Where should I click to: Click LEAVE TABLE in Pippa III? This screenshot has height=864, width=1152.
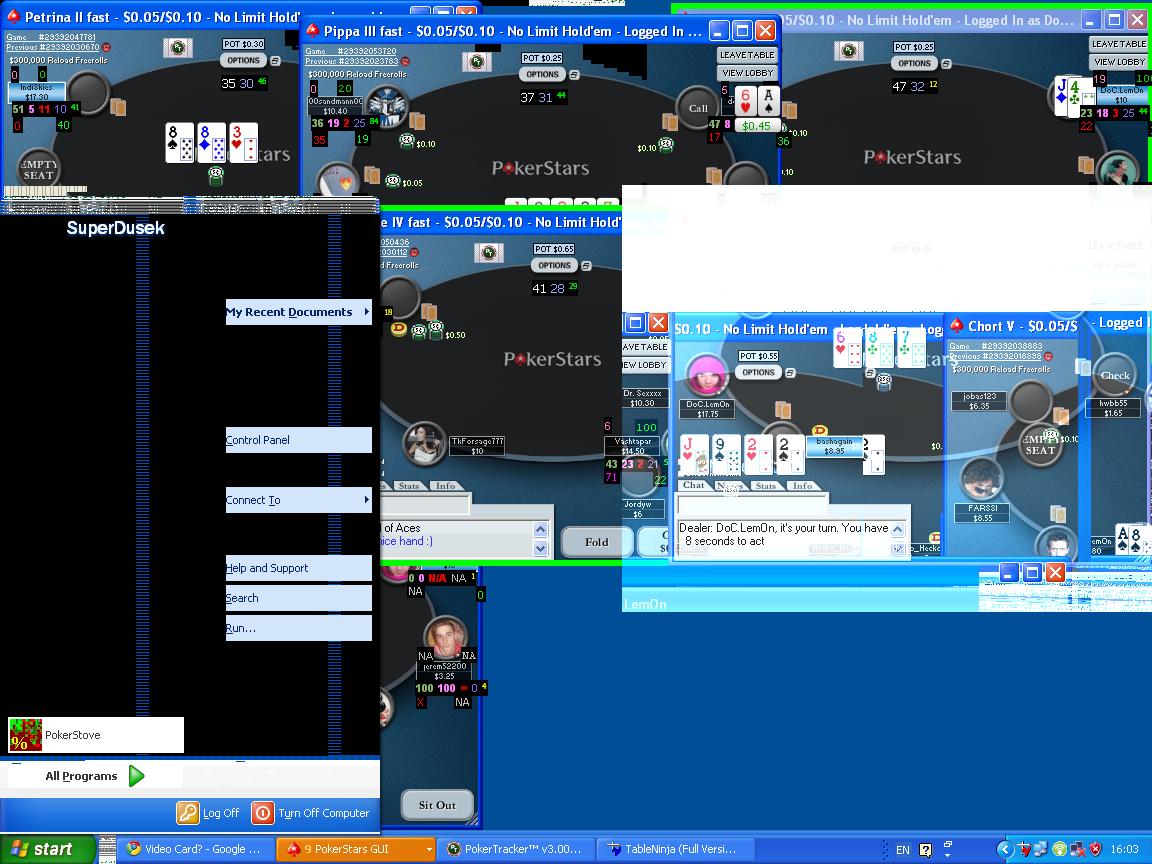746,55
